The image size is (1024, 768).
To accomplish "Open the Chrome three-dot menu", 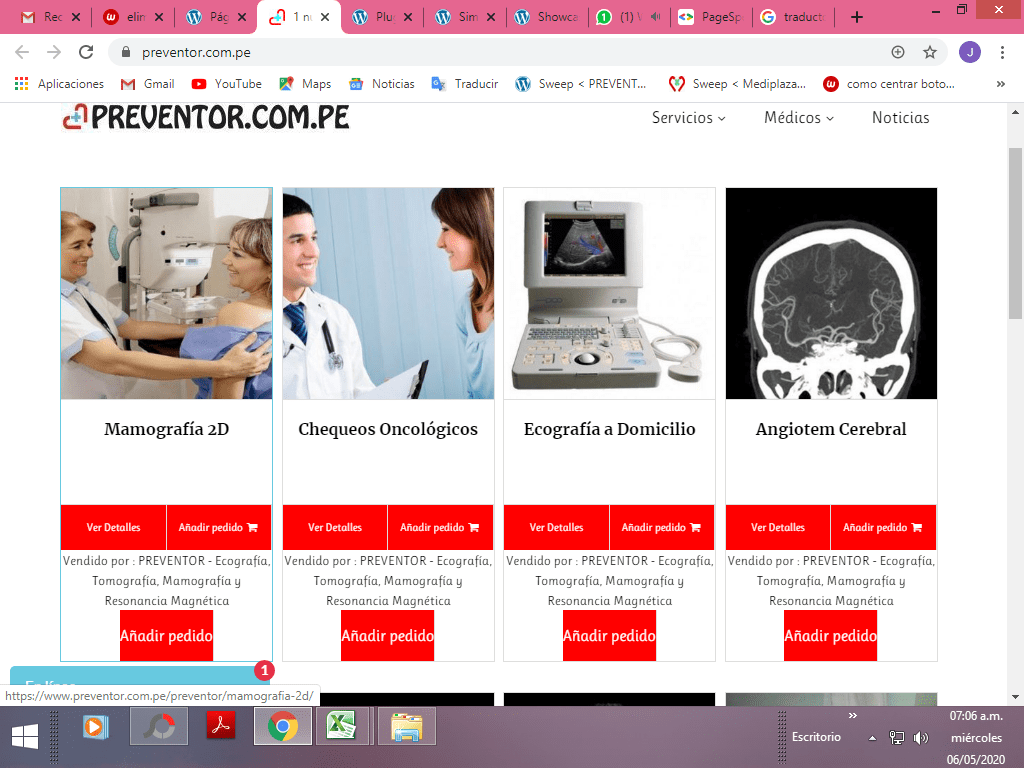I will point(1002,52).
